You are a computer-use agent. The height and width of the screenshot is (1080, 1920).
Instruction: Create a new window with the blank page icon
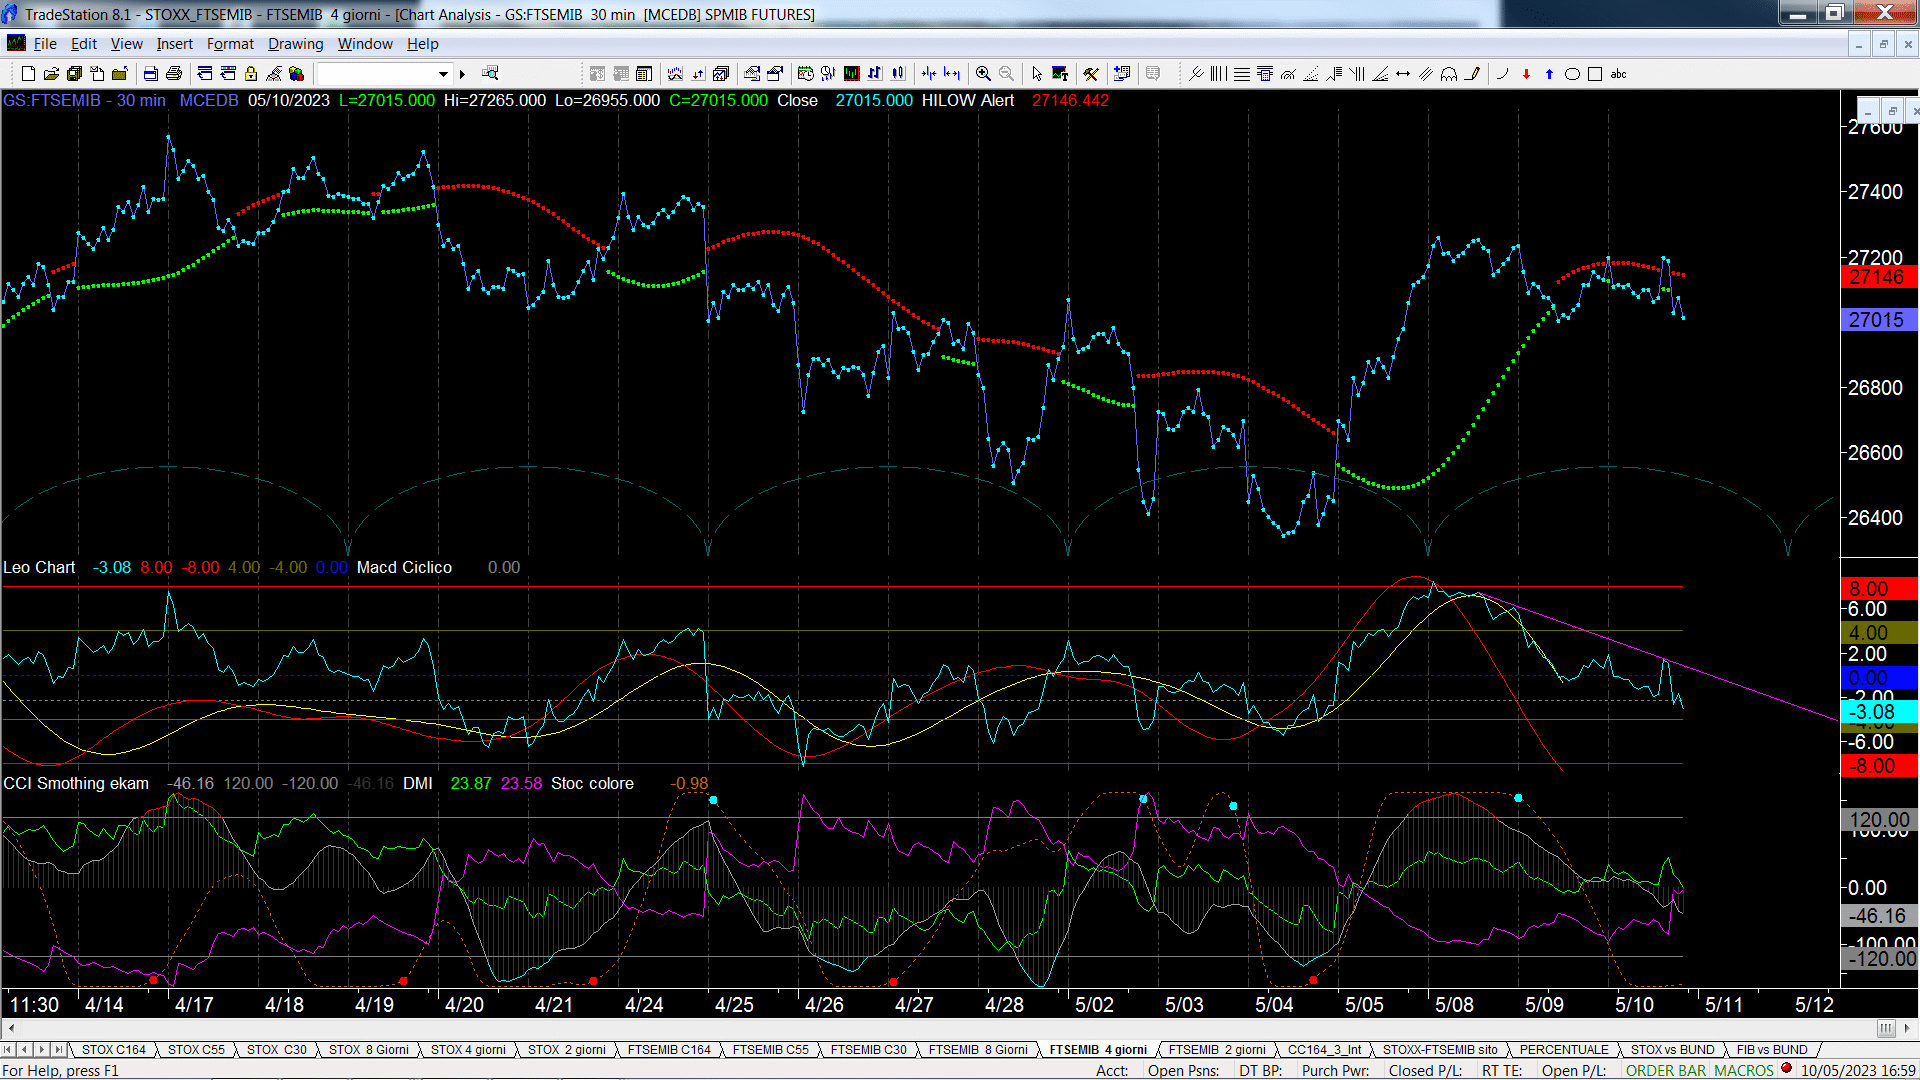coord(28,74)
